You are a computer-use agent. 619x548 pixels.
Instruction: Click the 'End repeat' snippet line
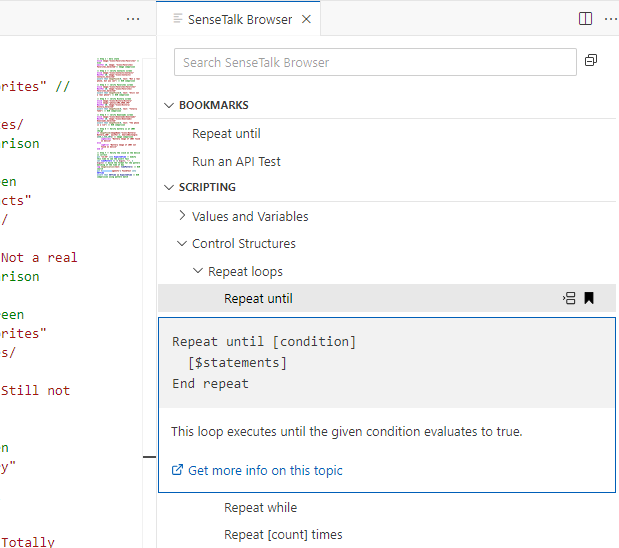point(210,383)
